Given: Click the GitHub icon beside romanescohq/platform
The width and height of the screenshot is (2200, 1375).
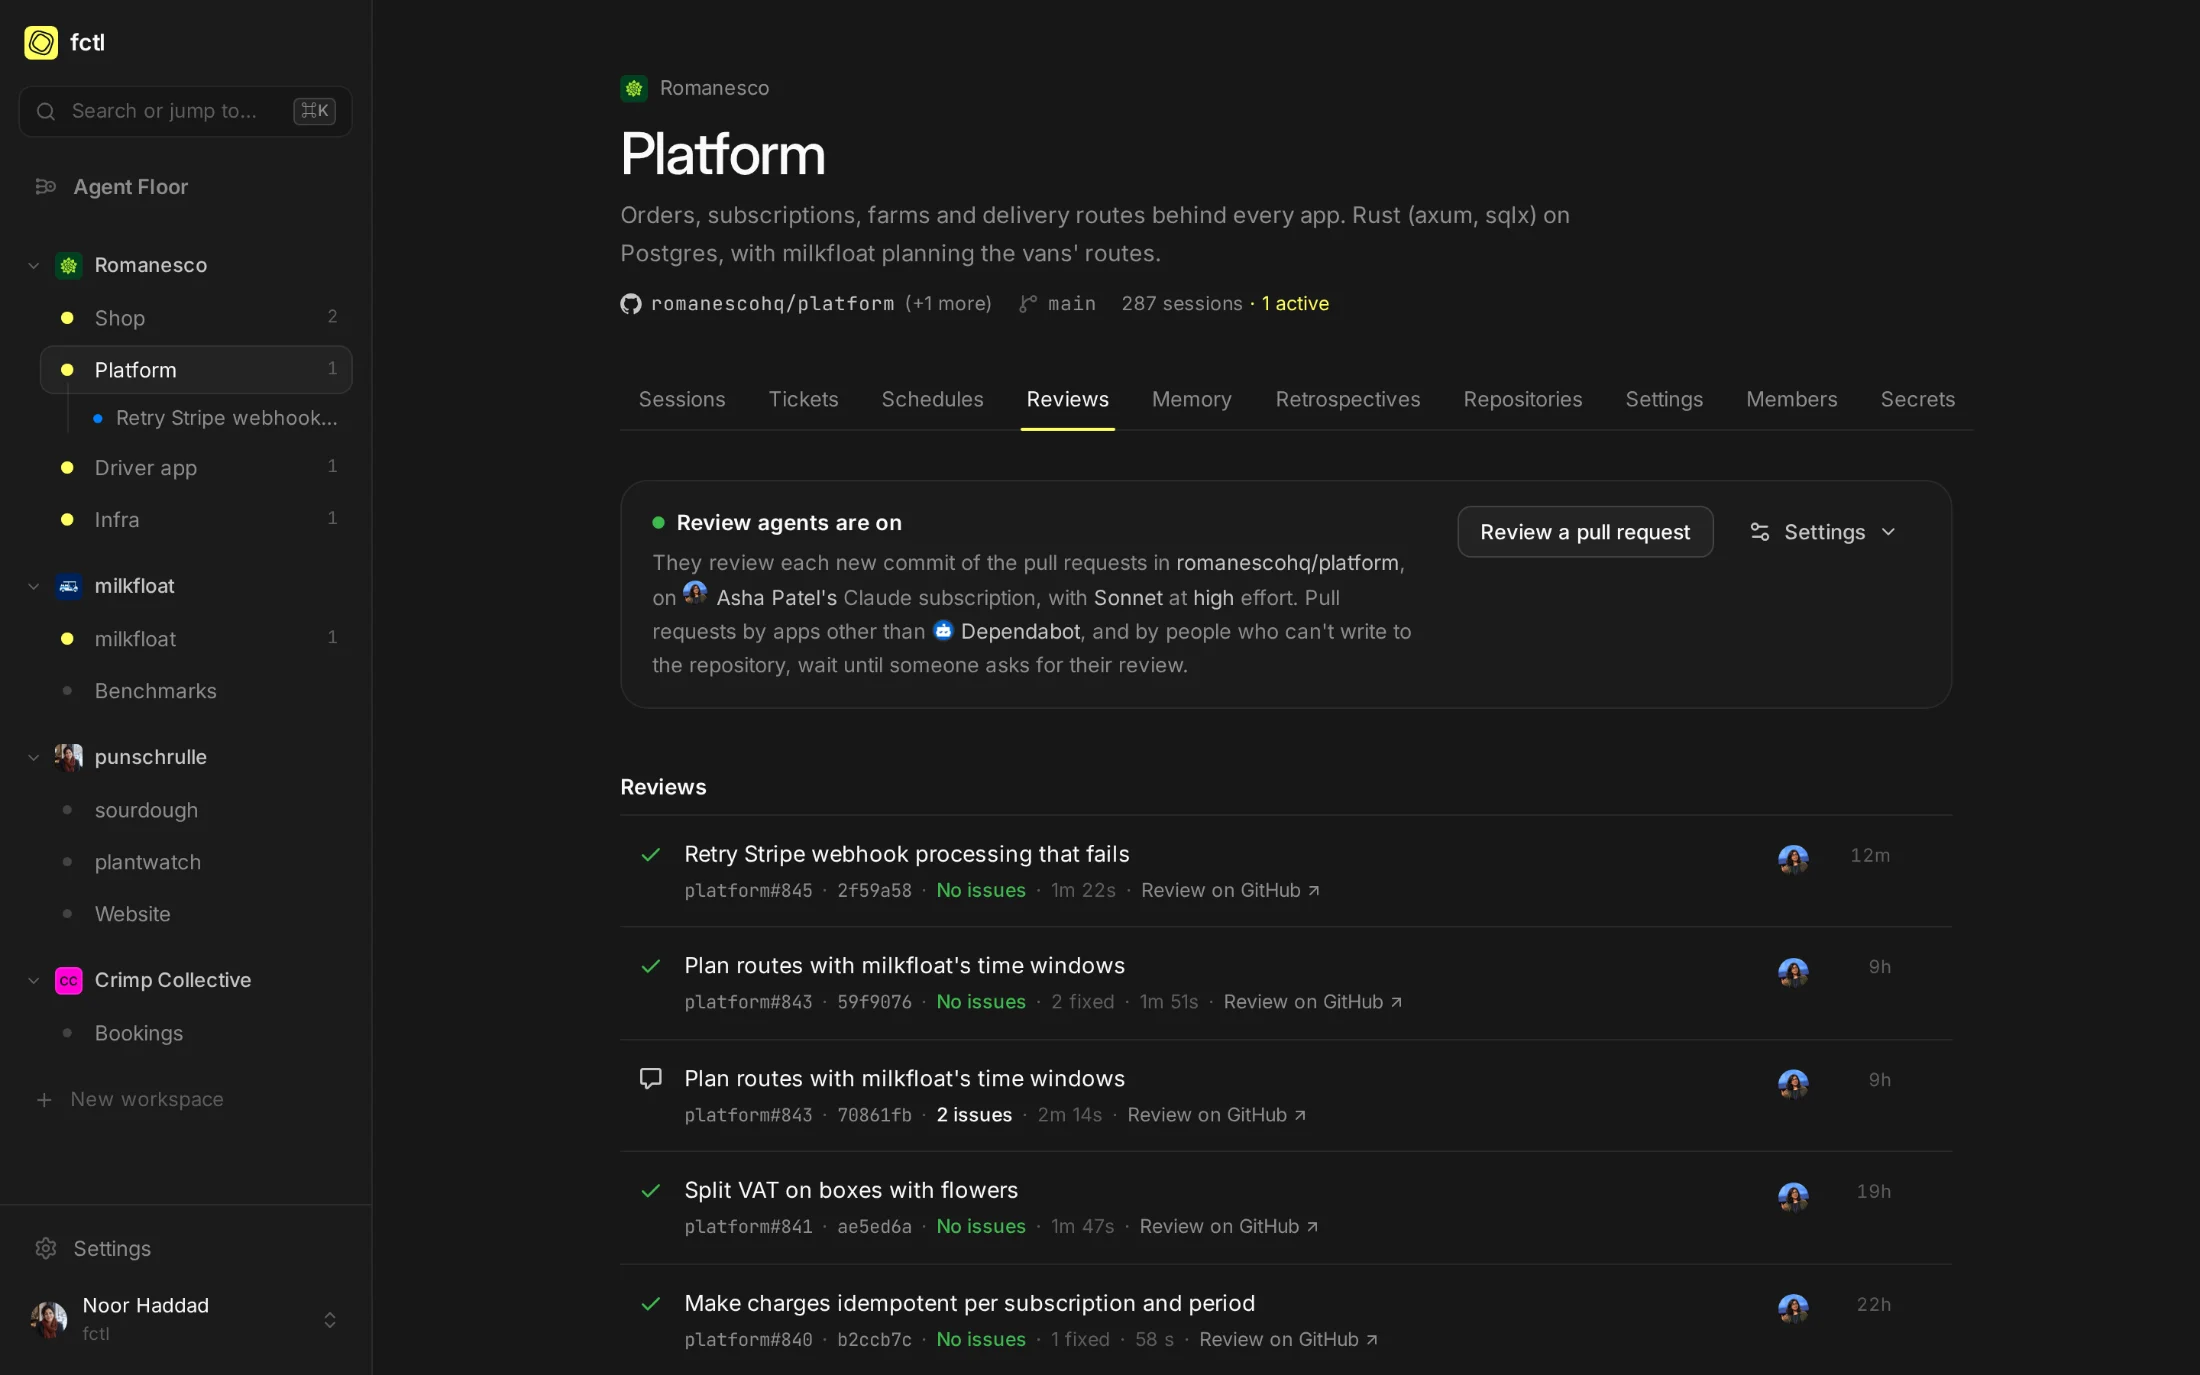Looking at the screenshot, I should [x=631, y=303].
